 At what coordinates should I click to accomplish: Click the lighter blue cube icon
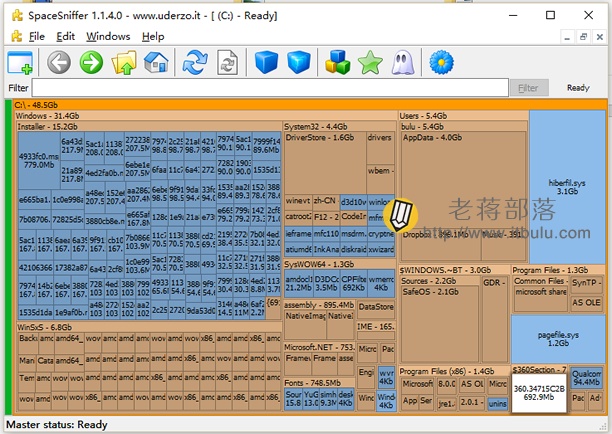299,62
